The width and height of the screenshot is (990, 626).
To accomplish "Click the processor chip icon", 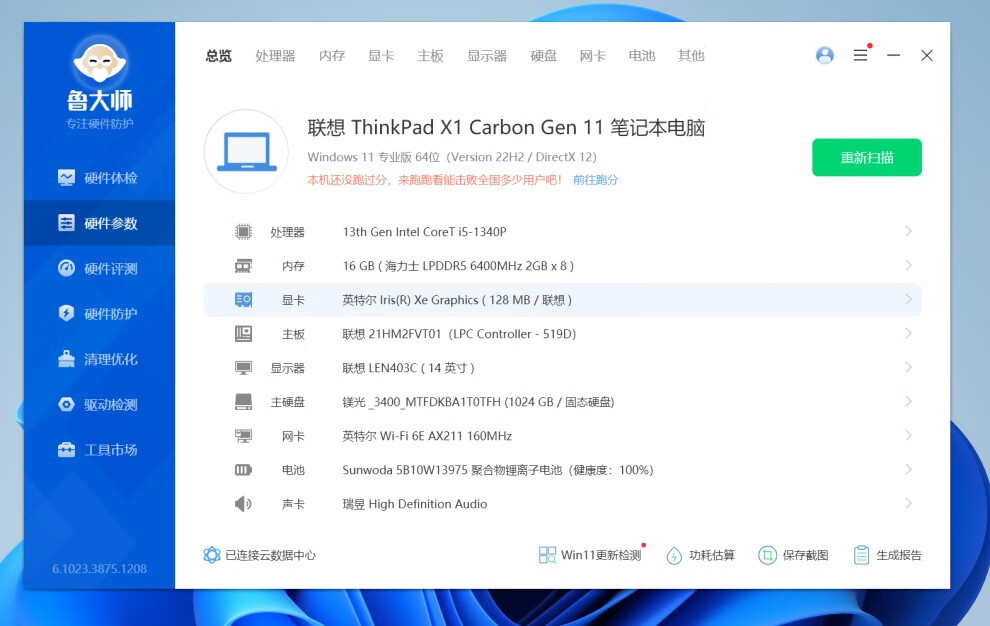I will click(243, 232).
